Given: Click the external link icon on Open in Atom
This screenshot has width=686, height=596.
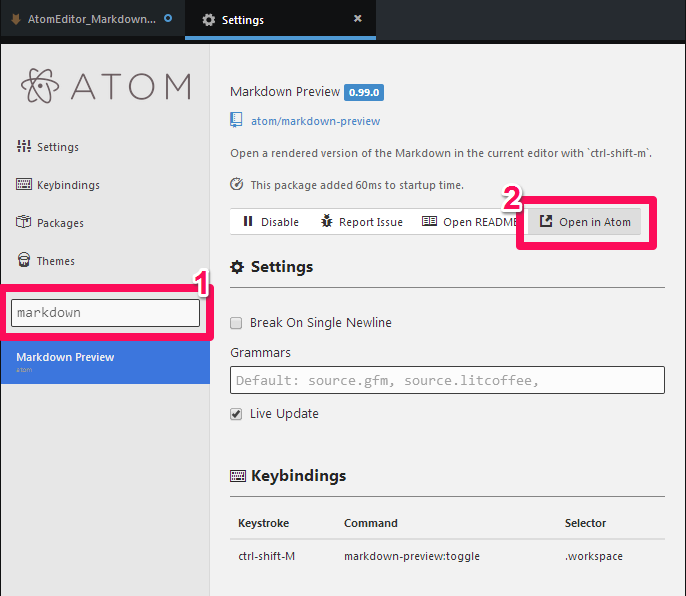Looking at the screenshot, I should [x=546, y=221].
